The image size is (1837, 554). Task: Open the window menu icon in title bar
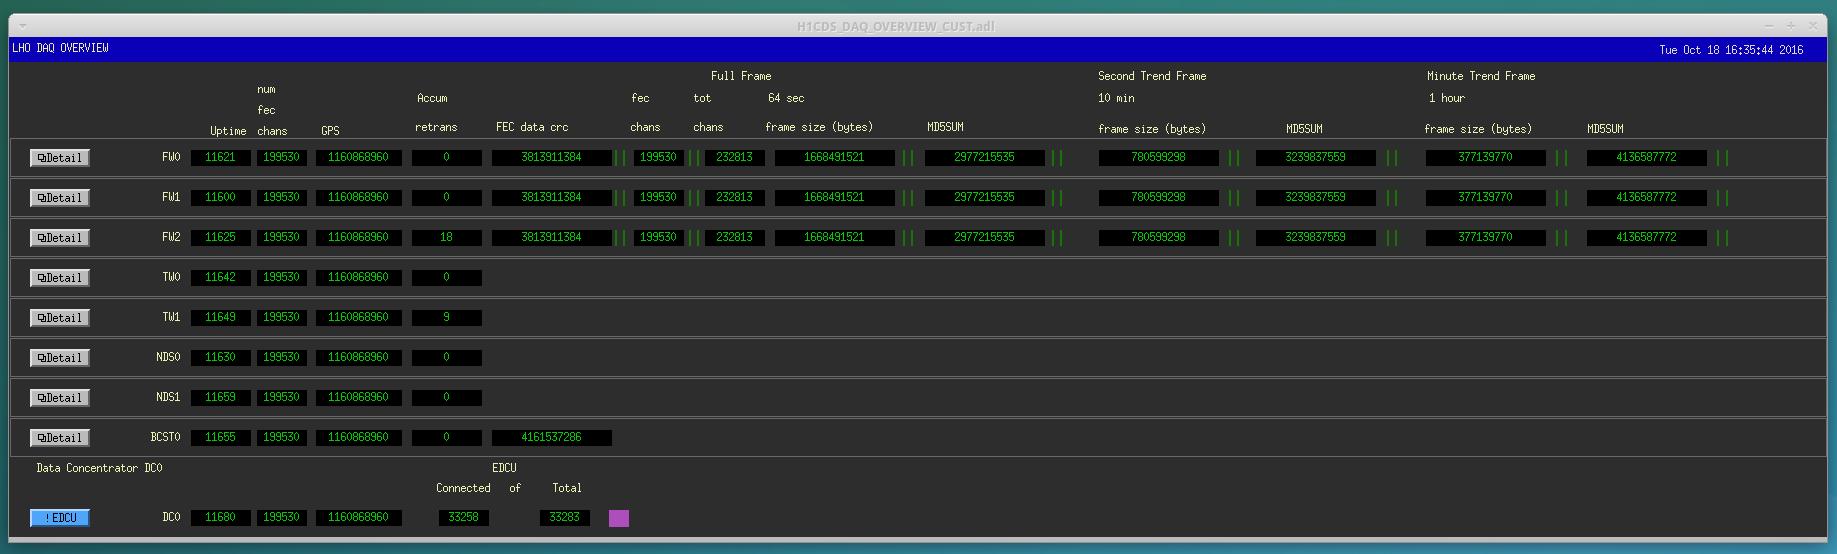(23, 26)
